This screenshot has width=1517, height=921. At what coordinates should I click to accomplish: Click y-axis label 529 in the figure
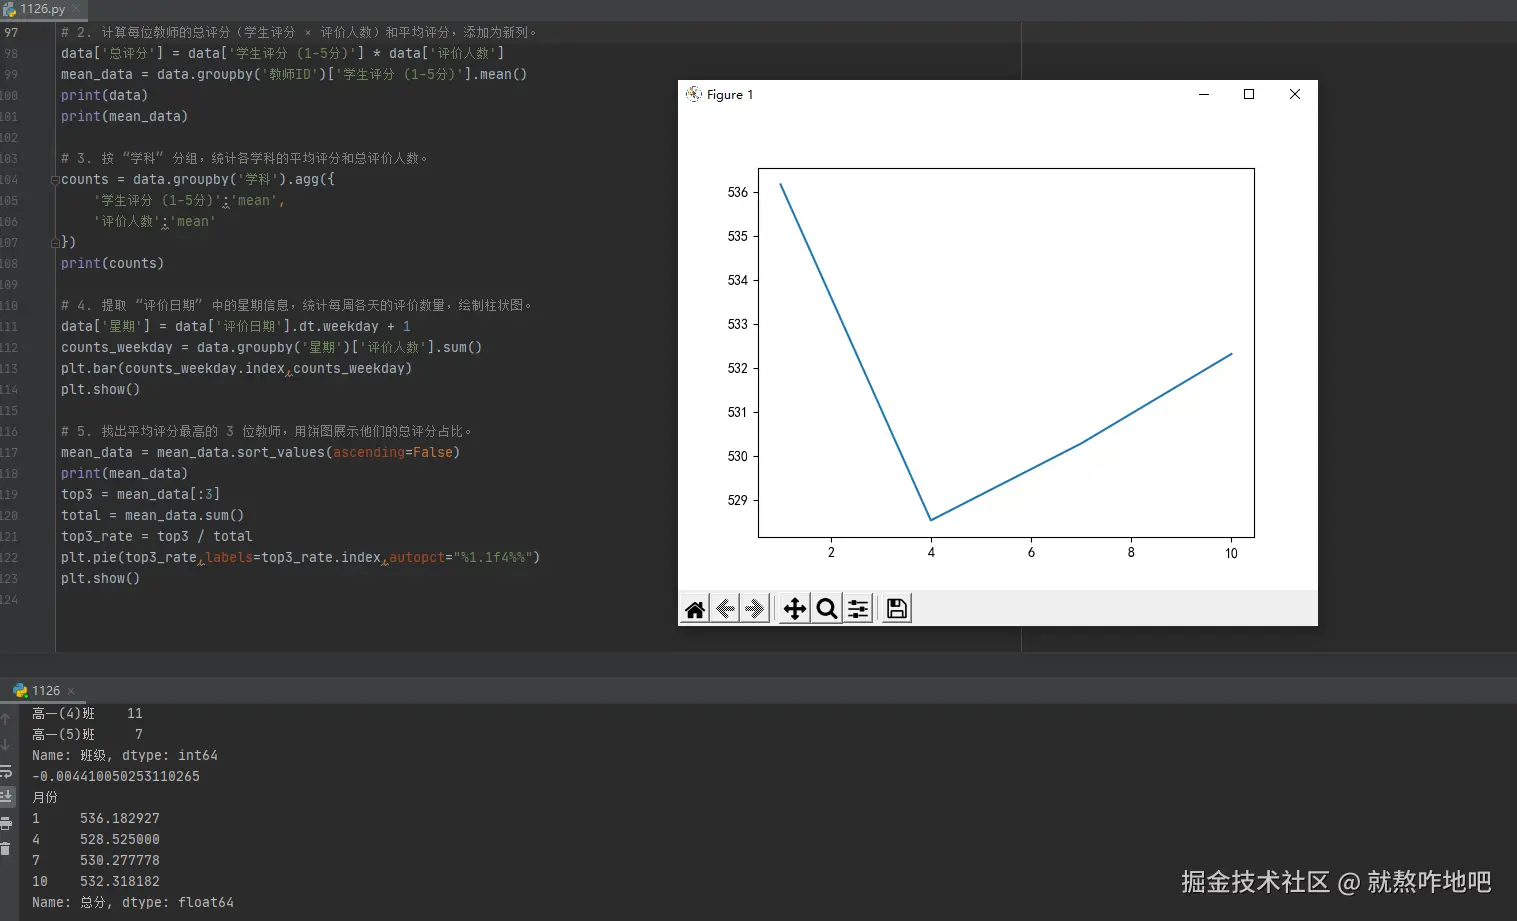737,500
